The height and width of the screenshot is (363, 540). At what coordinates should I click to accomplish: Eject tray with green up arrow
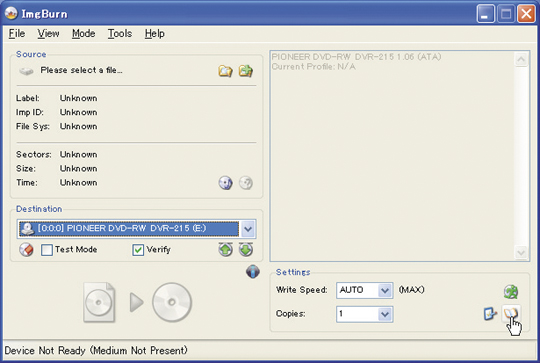point(226,249)
